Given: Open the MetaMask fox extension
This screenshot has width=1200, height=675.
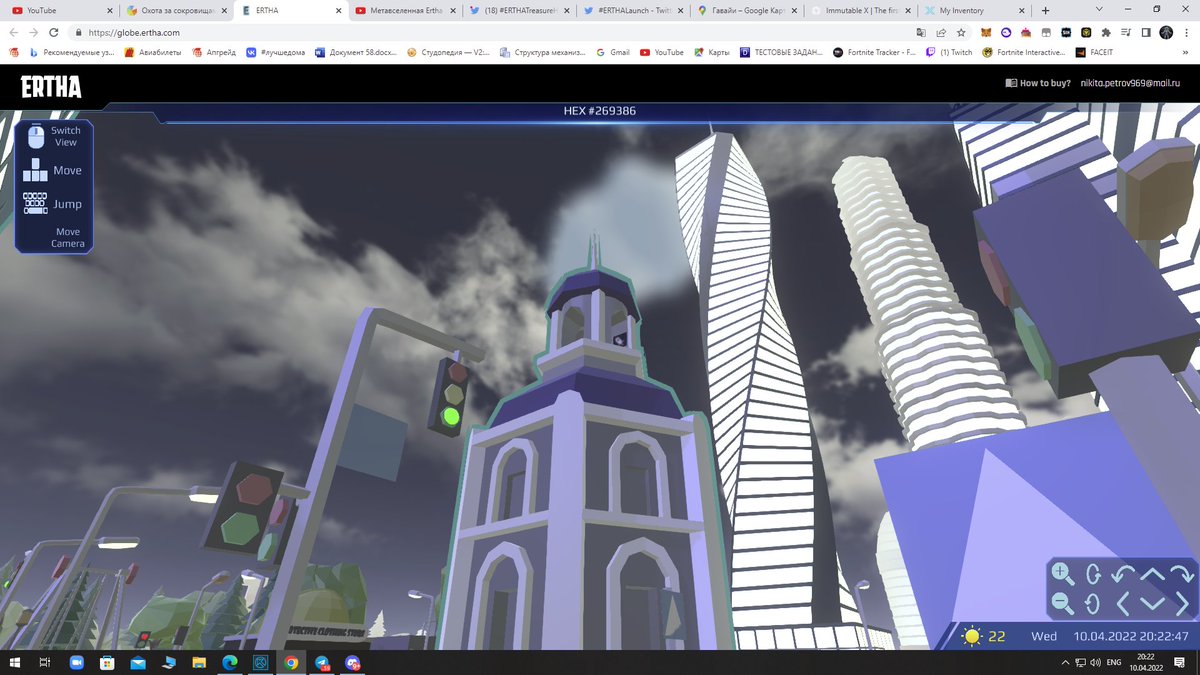Looking at the screenshot, I should [x=987, y=32].
